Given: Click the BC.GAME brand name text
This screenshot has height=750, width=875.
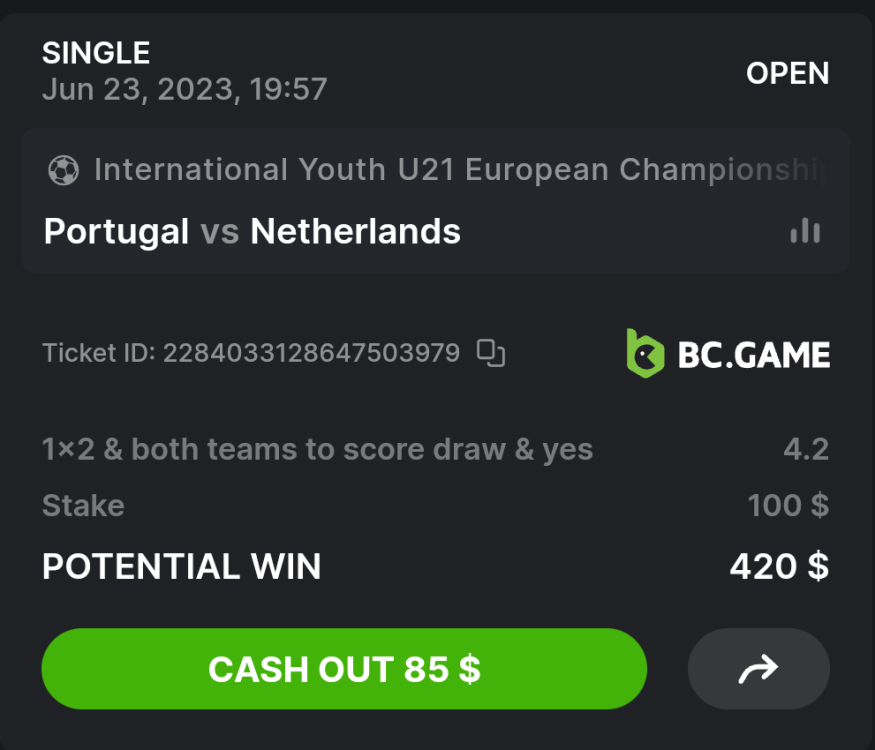Looking at the screenshot, I should point(754,355).
